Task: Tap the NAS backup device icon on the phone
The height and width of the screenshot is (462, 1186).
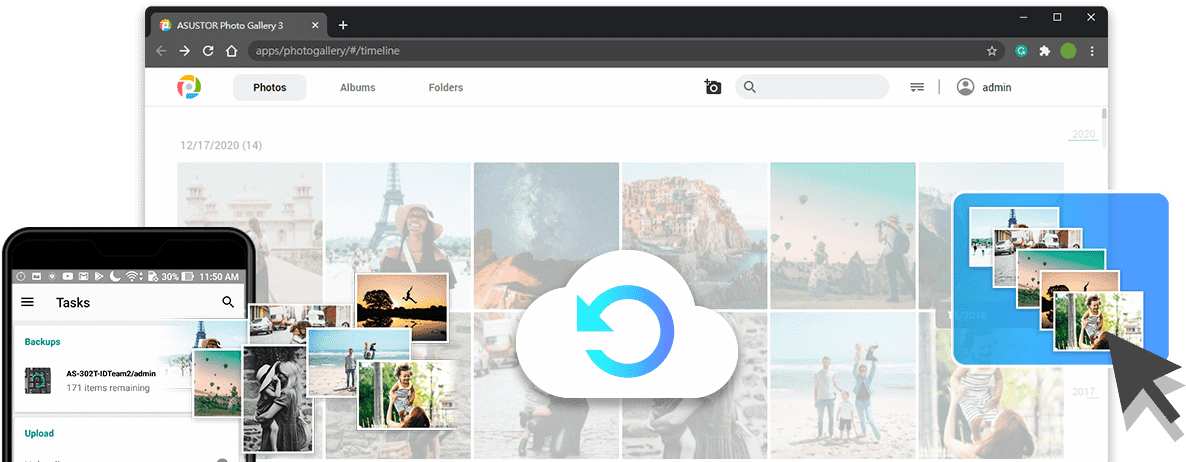Action: tap(37, 380)
